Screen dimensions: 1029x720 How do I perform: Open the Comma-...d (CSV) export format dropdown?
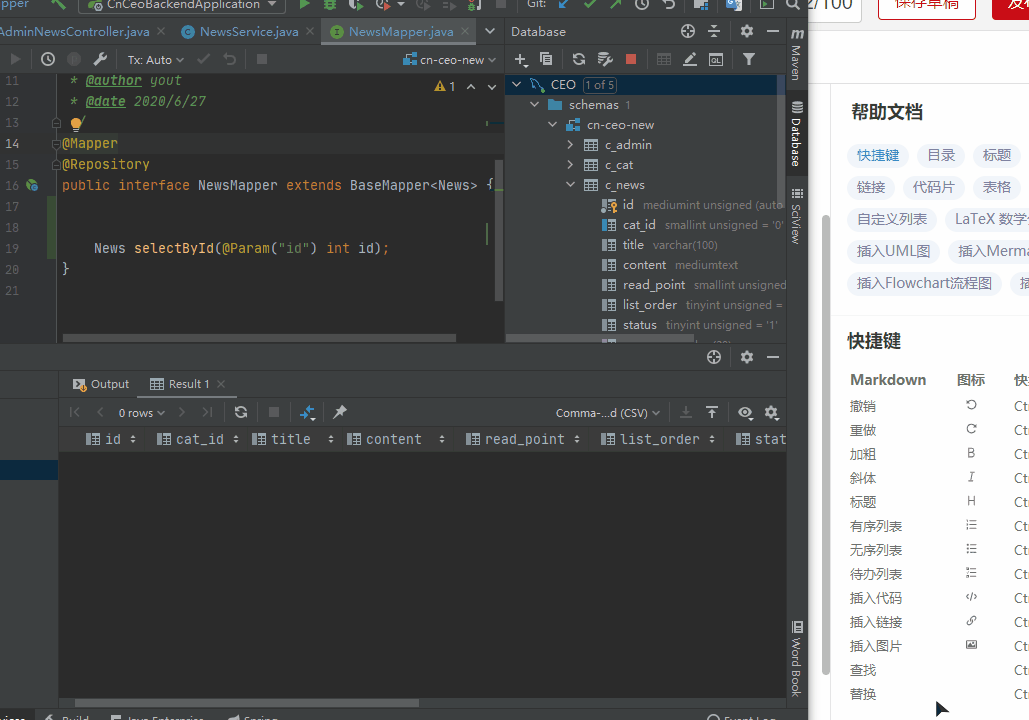(x=608, y=413)
